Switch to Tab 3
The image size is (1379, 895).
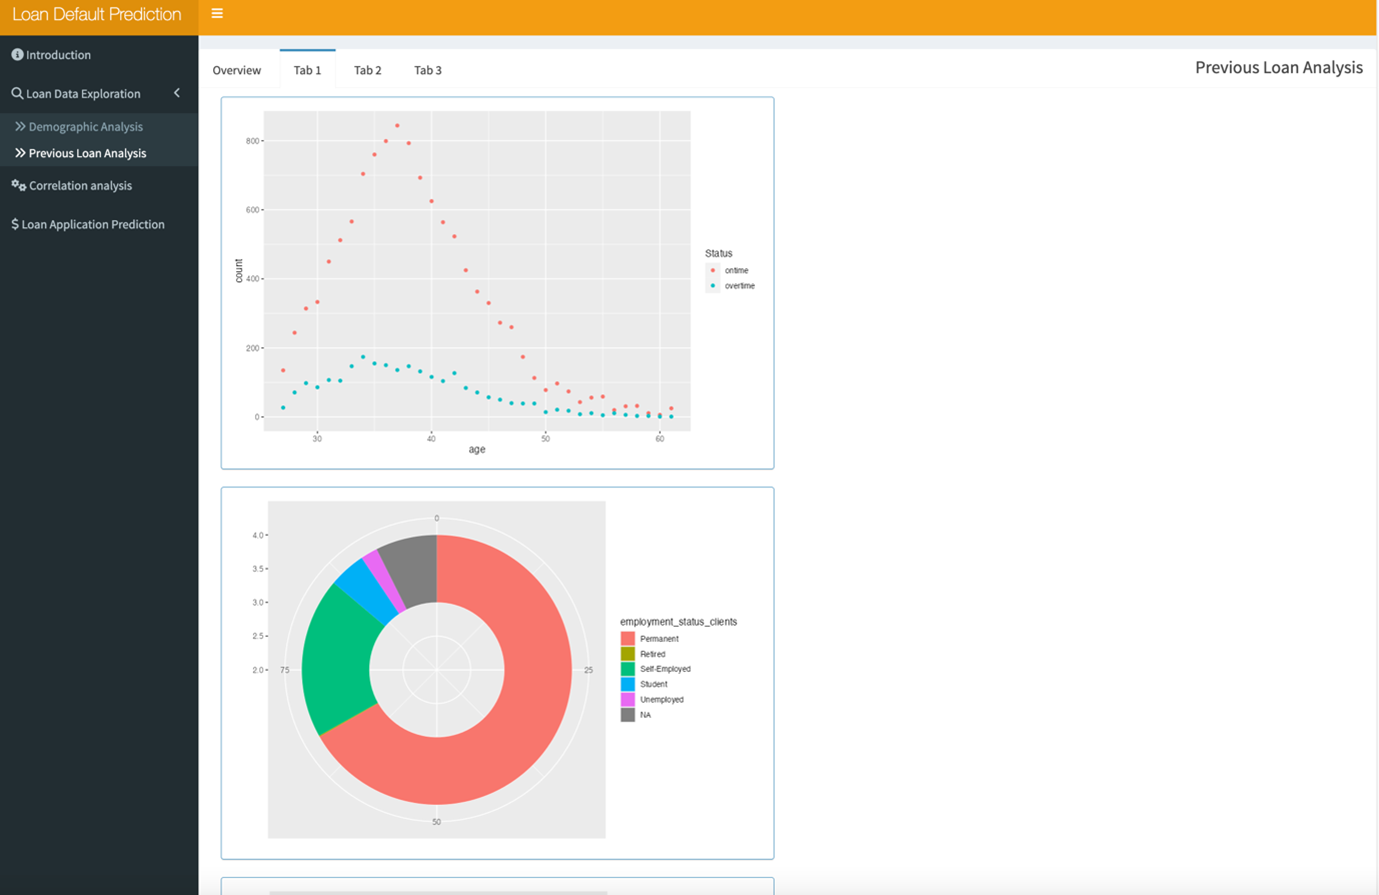428,70
